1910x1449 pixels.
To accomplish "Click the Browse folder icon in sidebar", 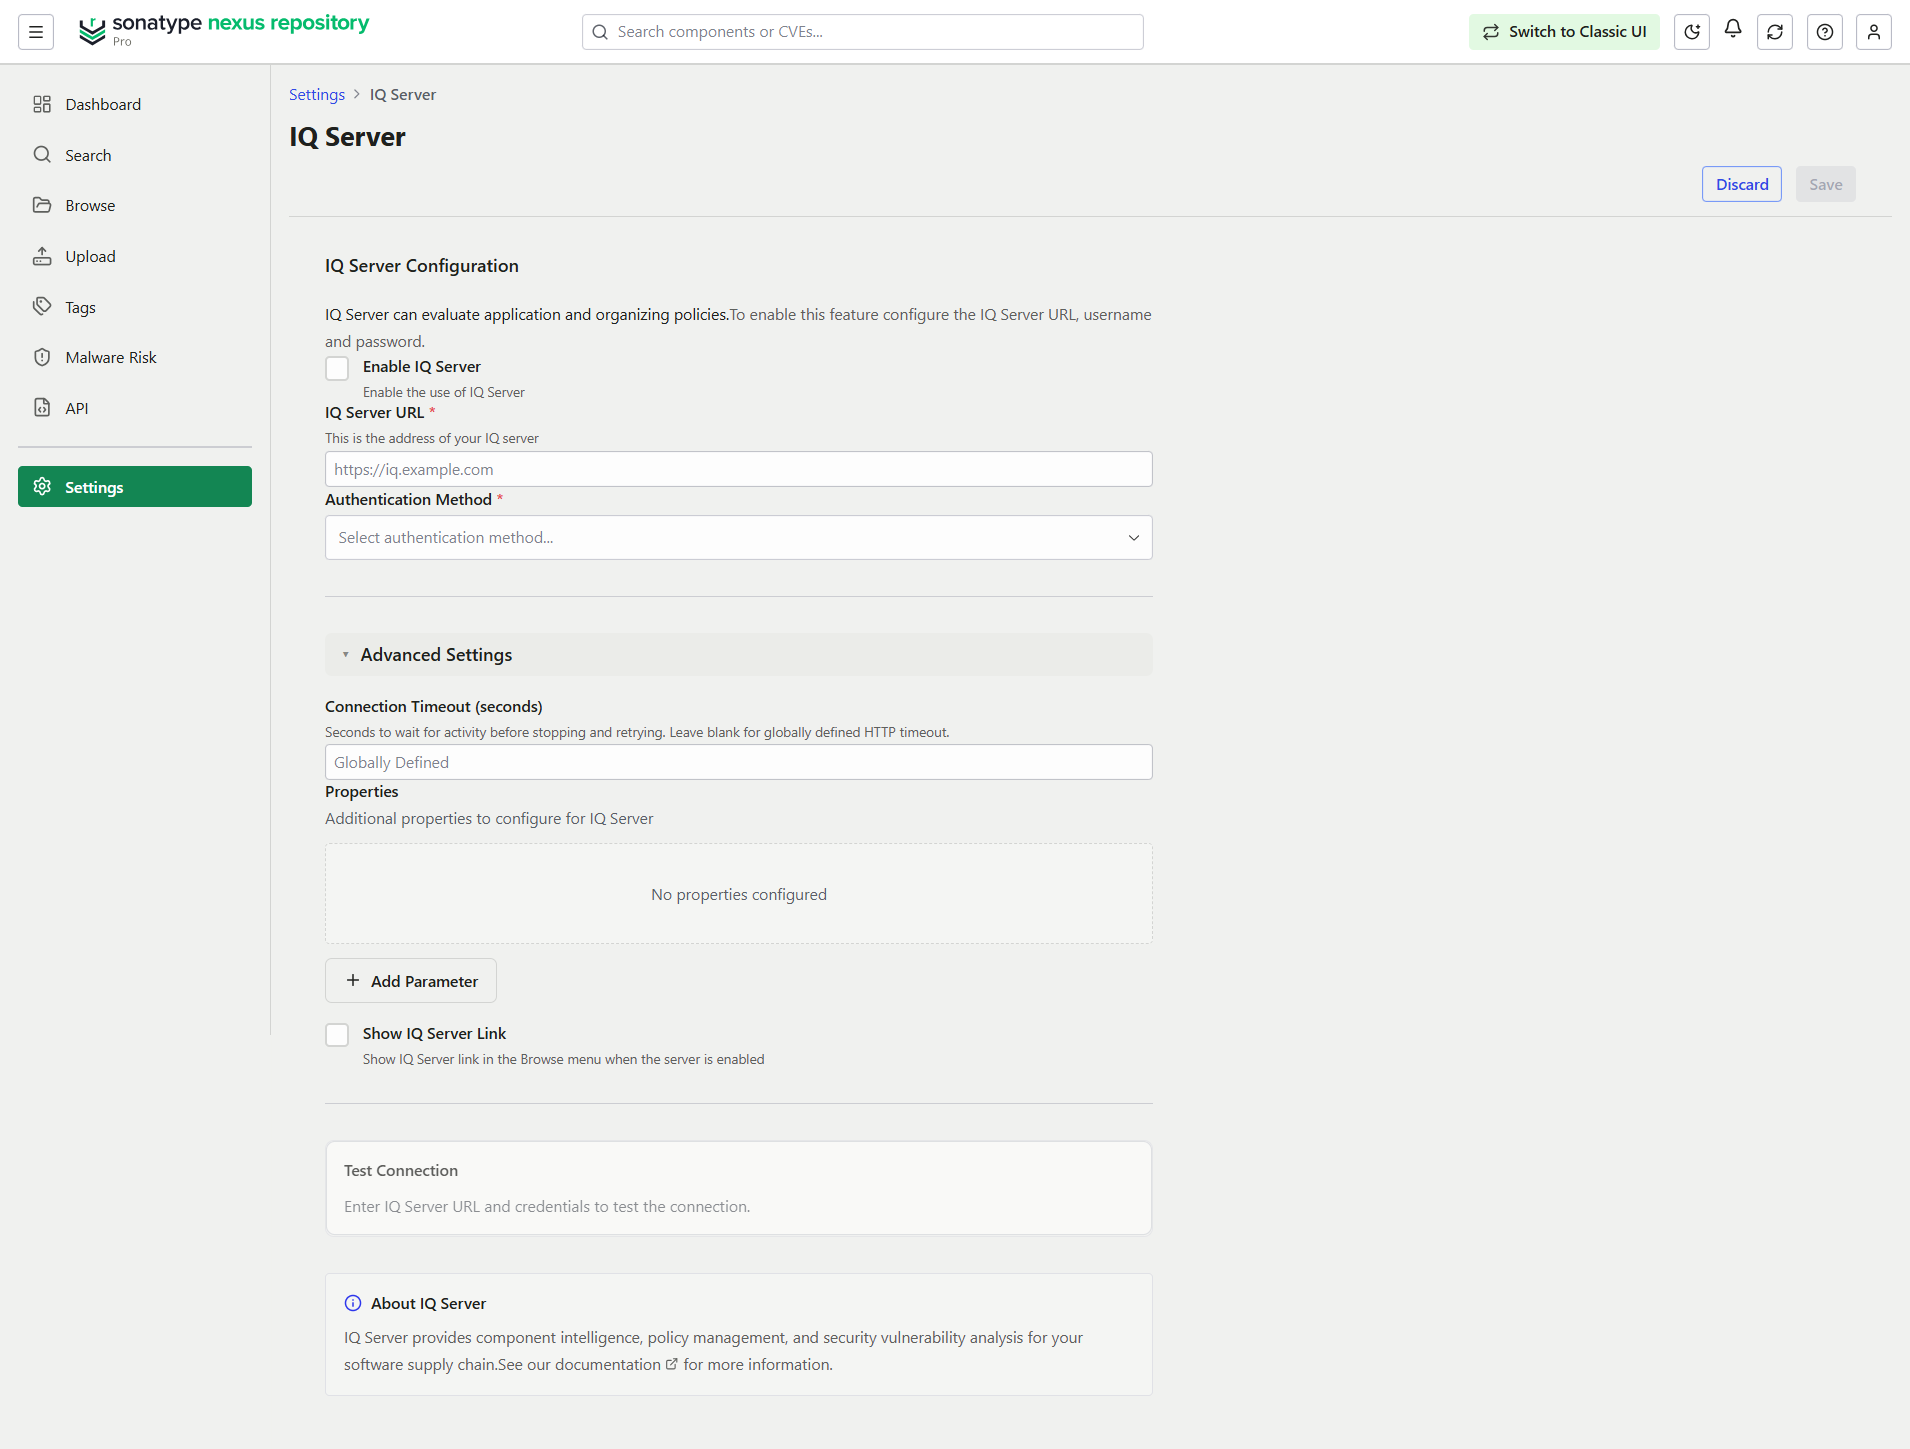I will click(x=42, y=205).
